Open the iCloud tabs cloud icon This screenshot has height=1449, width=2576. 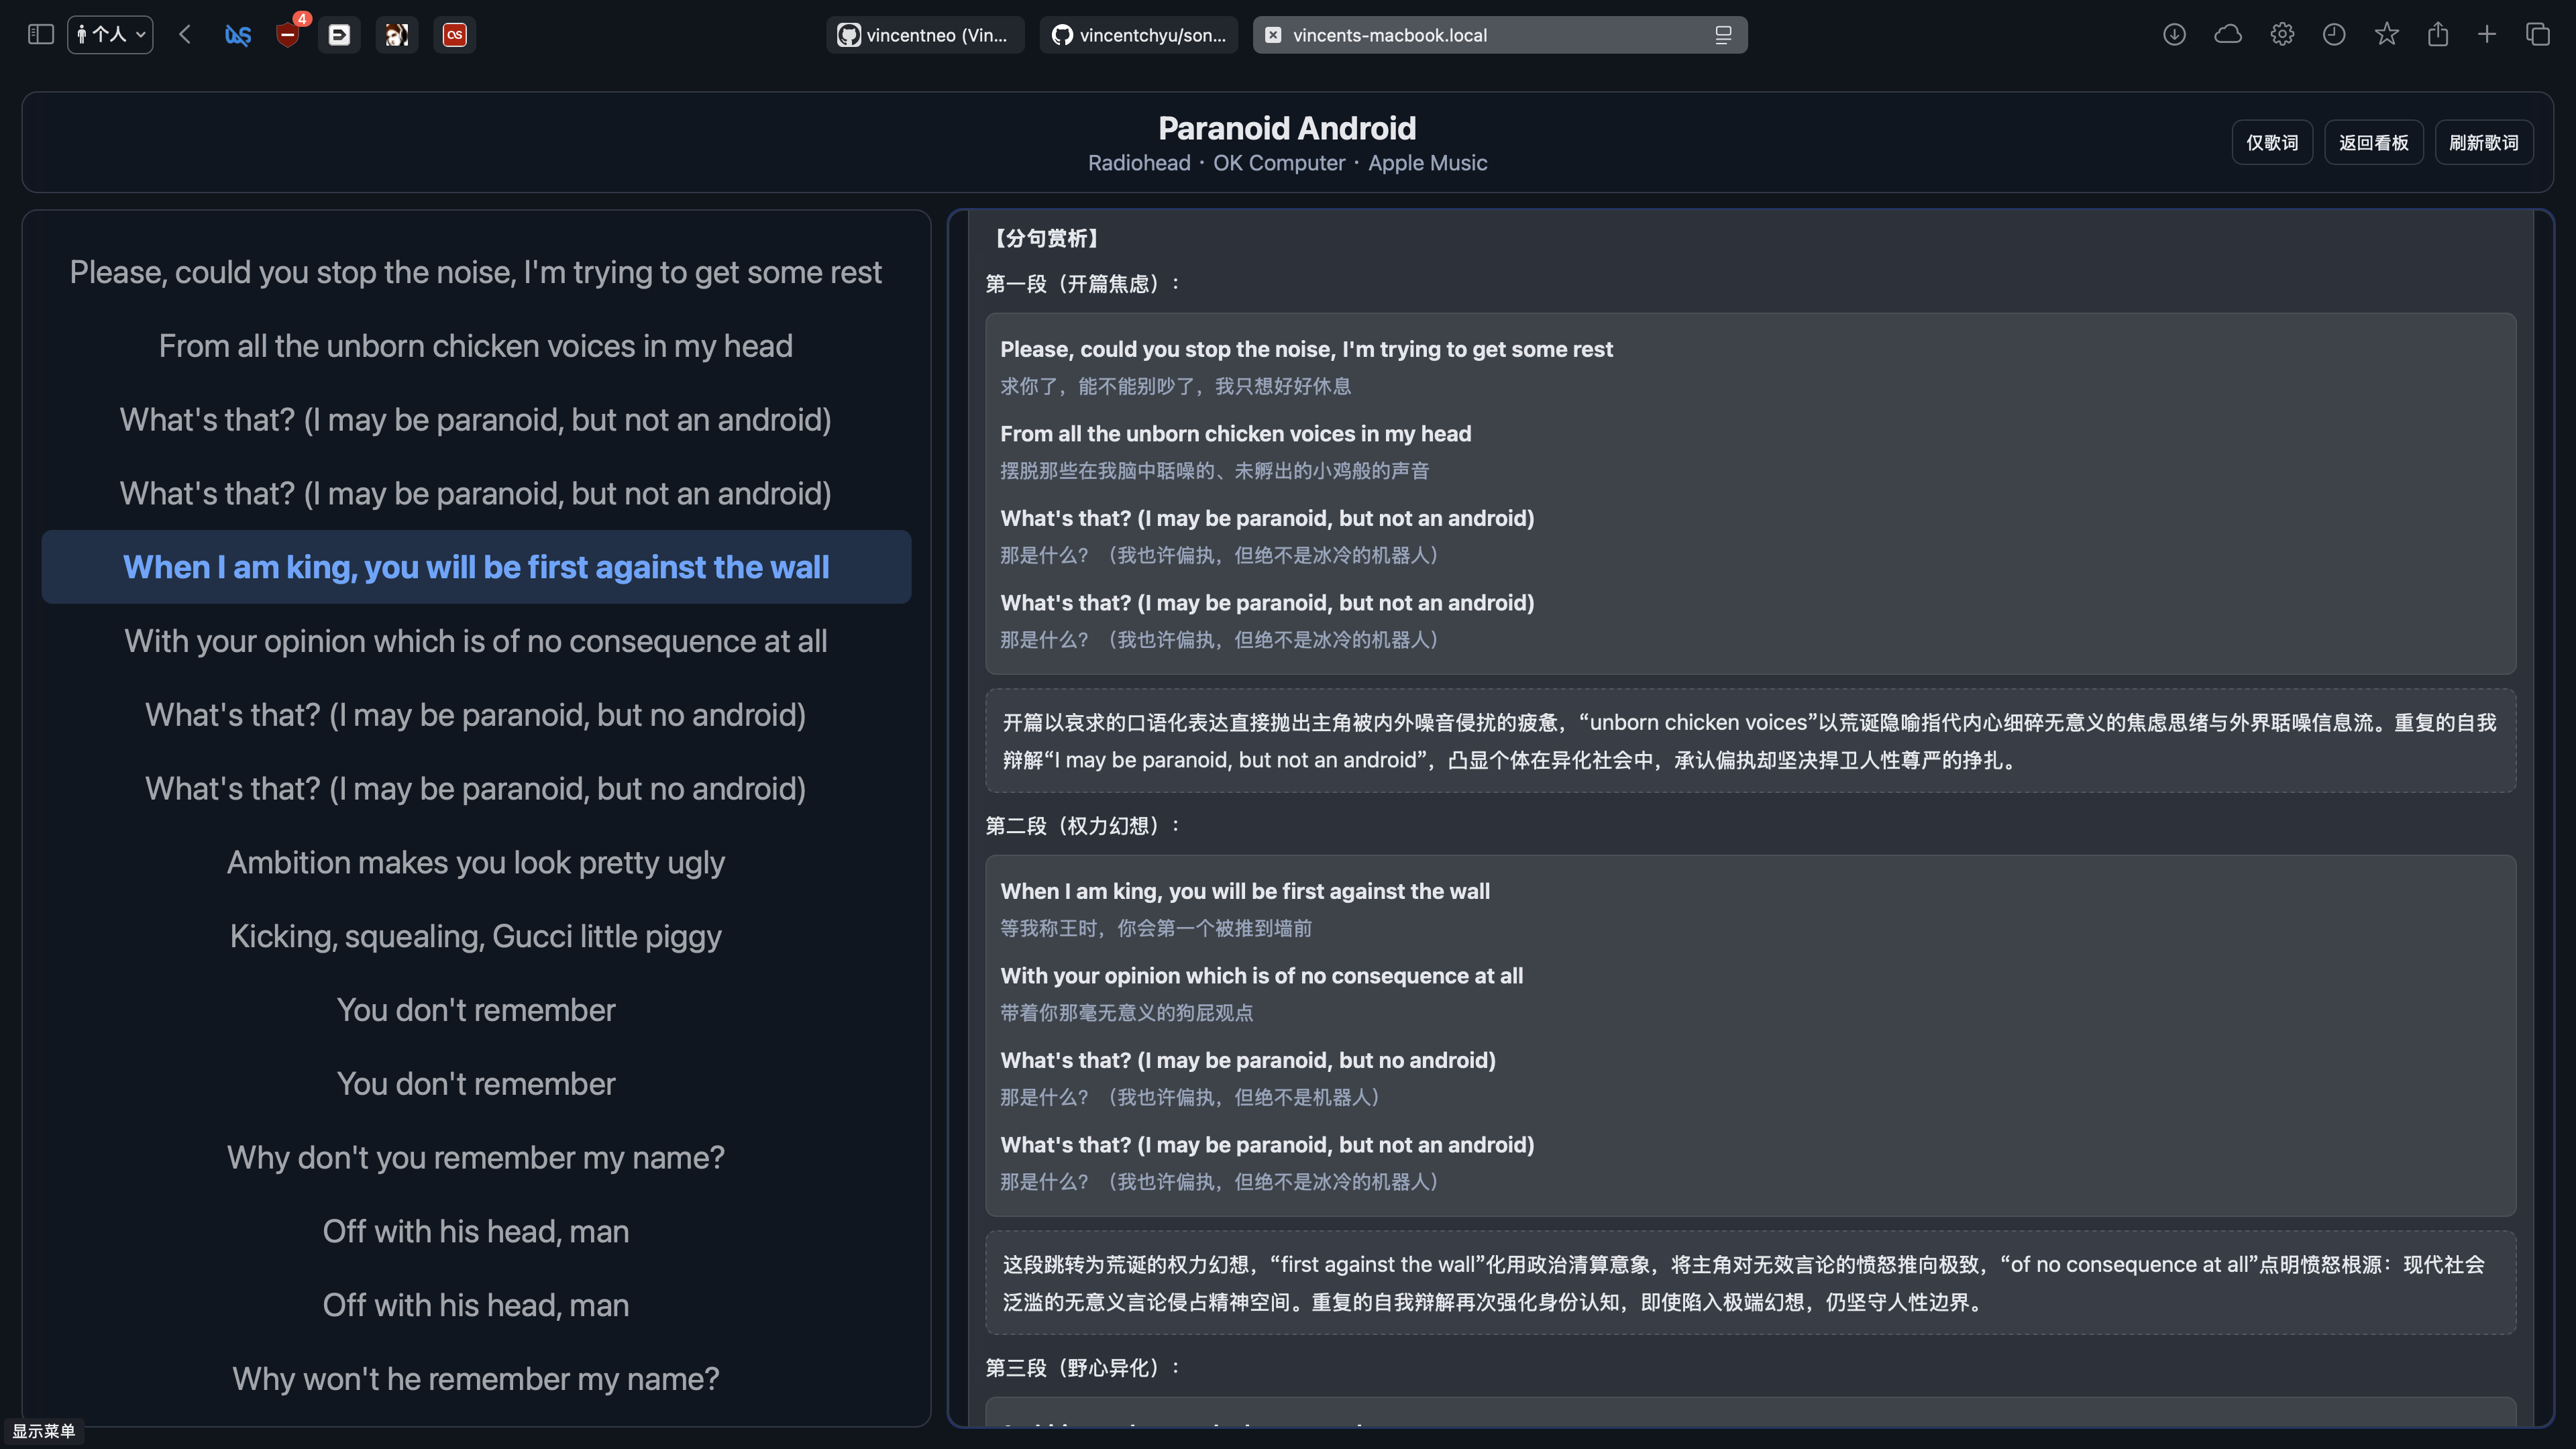(x=2228, y=35)
